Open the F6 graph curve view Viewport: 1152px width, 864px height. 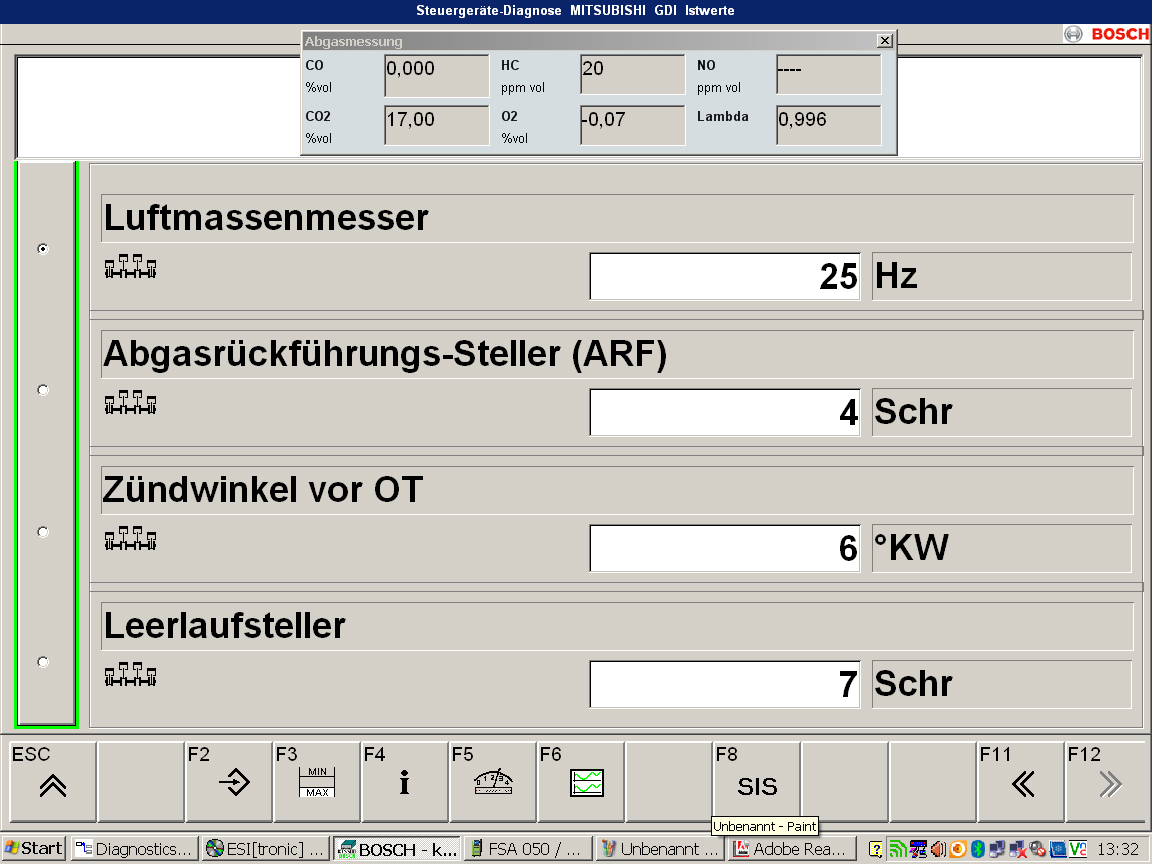581,782
